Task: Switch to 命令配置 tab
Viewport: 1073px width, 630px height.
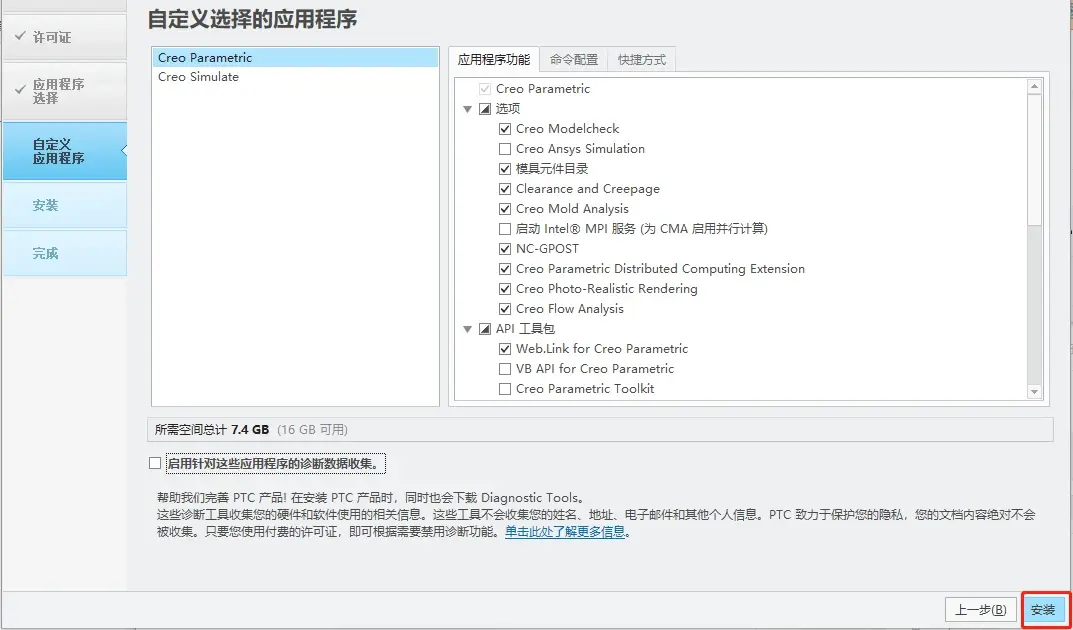Action: pyautogui.click(x=573, y=60)
